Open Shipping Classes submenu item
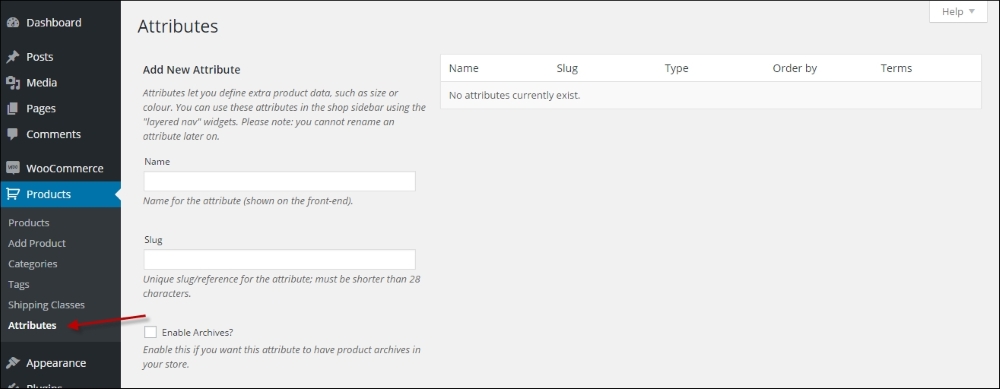Viewport: 1000px width, 389px height. click(47, 305)
